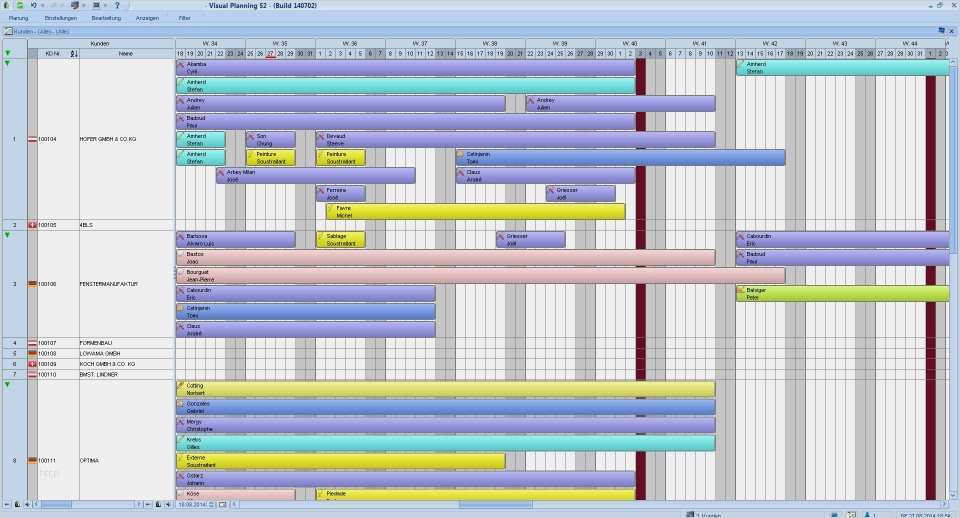Click the undo arrow icon

[34, 5]
